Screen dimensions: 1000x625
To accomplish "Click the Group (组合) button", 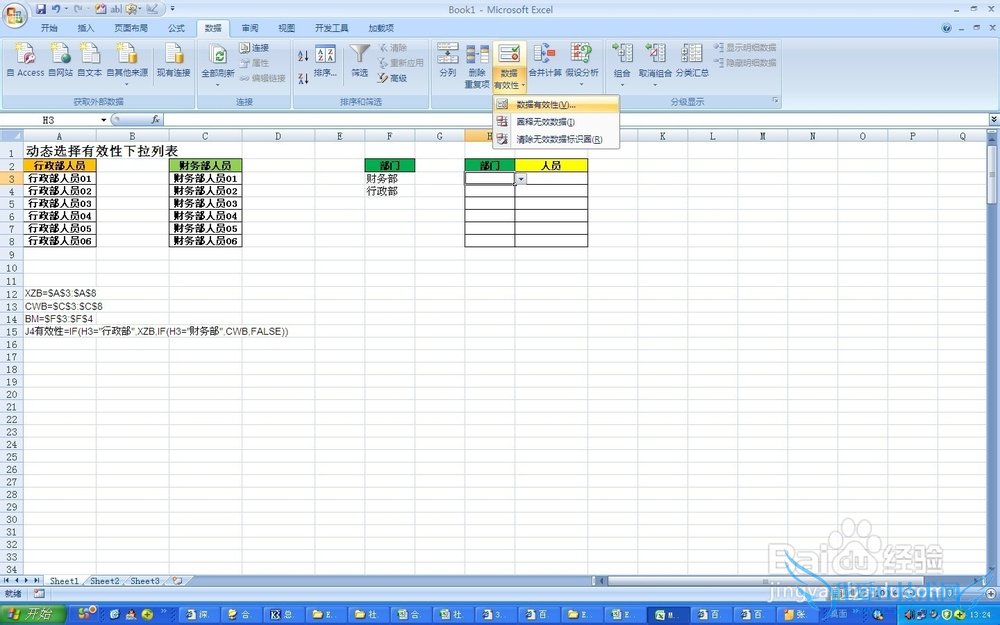I will click(622, 64).
